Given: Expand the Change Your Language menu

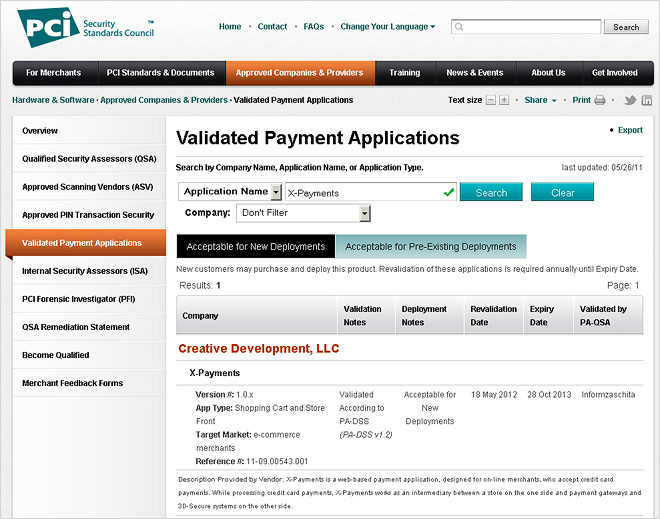Looking at the screenshot, I should (x=388, y=27).
